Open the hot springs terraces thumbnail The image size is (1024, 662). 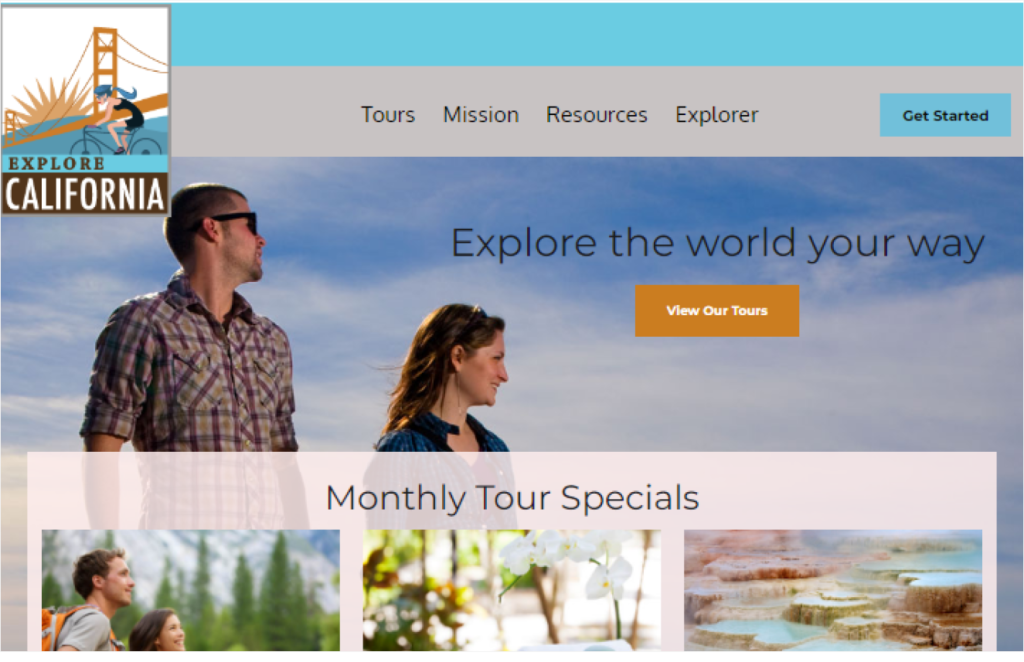(833, 590)
